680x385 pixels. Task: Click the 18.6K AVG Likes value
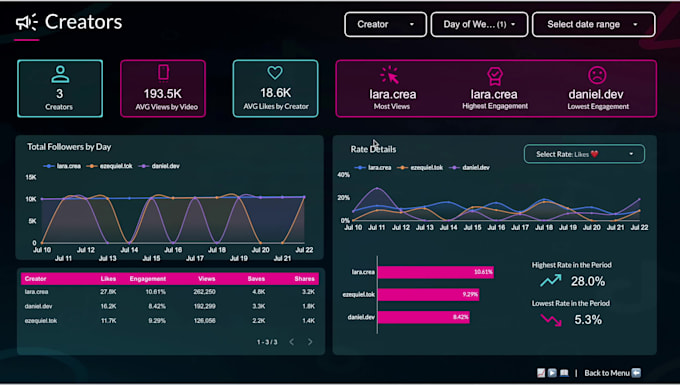coord(276,93)
